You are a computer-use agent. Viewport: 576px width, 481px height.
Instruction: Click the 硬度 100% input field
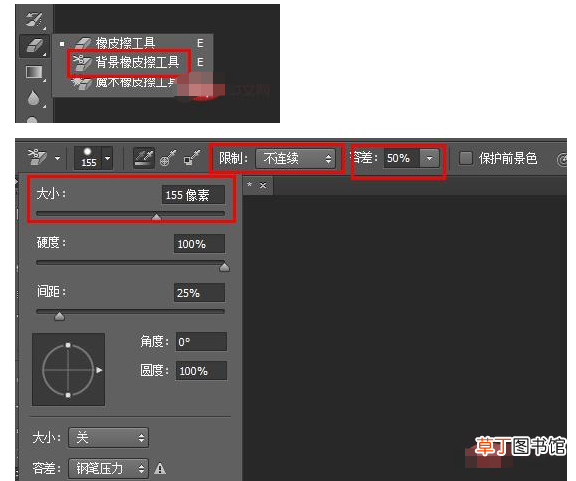coord(199,244)
